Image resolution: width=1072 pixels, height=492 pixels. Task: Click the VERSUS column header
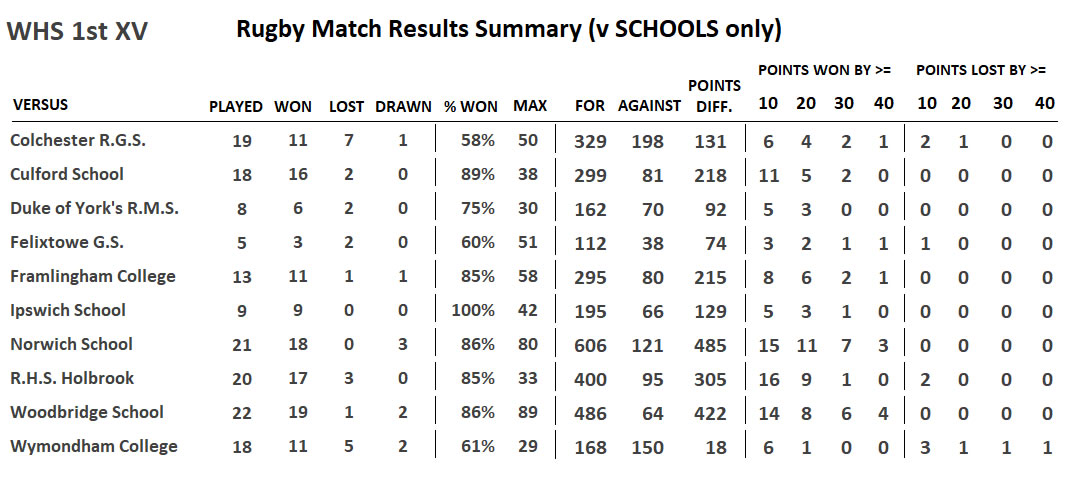click(41, 105)
